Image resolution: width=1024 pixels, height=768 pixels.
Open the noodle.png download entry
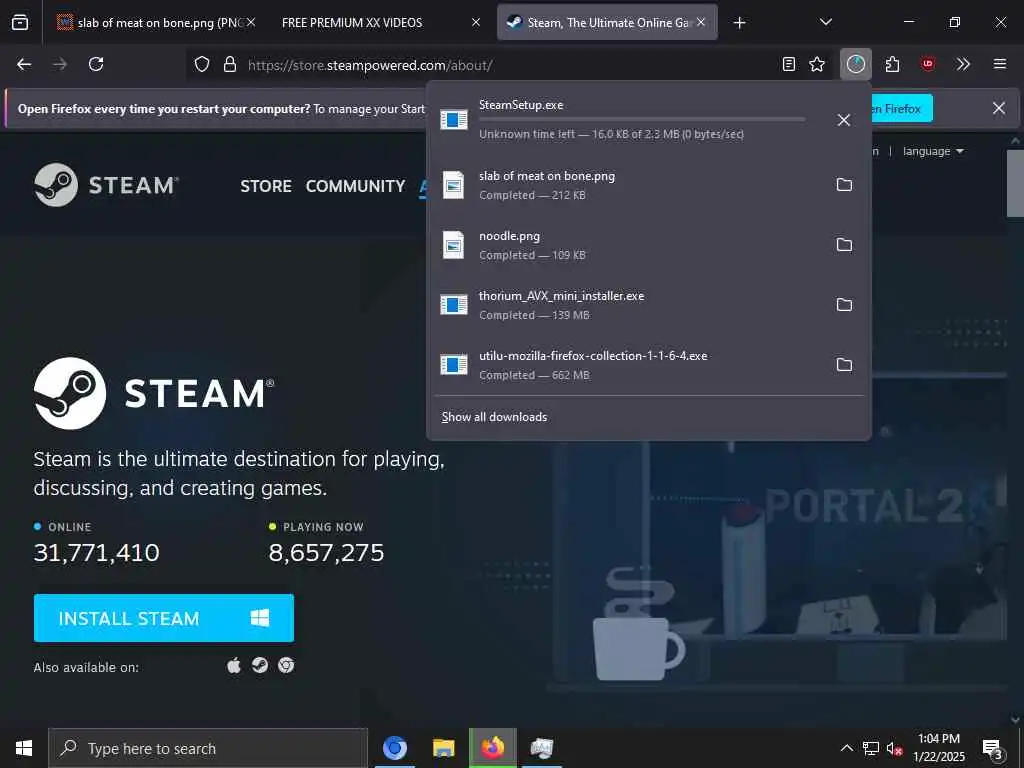[627, 245]
